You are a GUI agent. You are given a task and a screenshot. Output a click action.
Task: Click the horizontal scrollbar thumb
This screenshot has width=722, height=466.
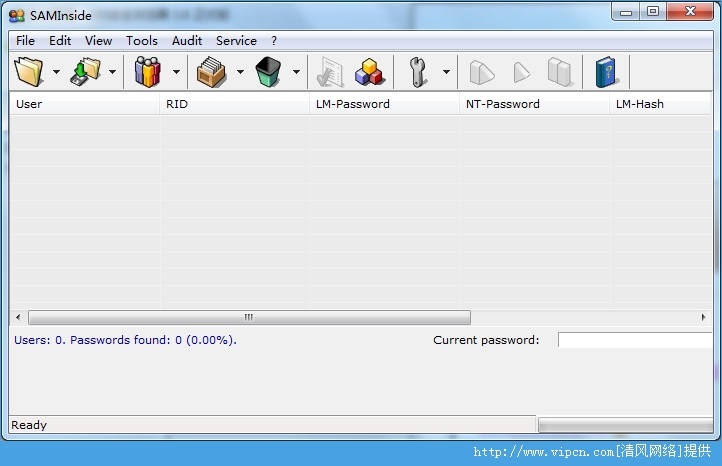coord(249,317)
